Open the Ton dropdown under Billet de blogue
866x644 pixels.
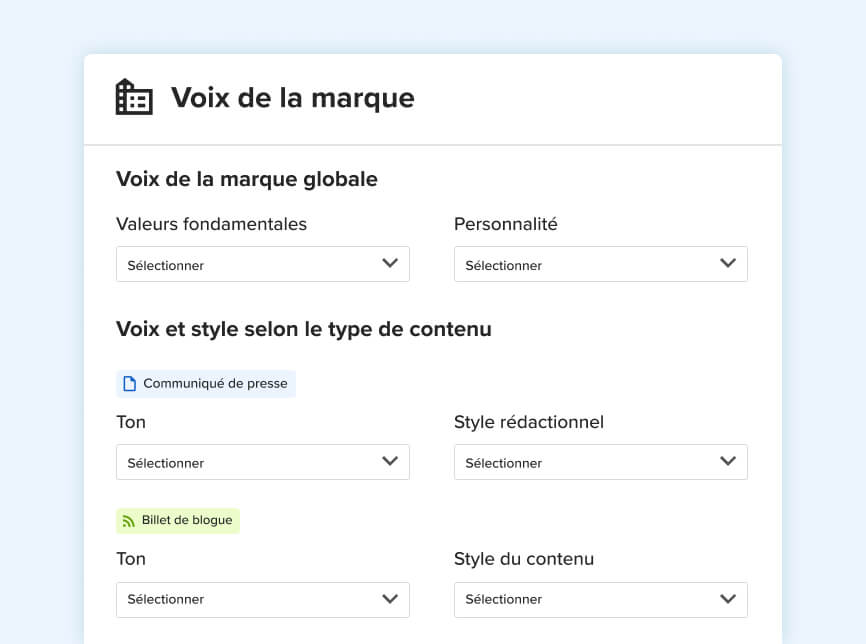click(x=262, y=599)
